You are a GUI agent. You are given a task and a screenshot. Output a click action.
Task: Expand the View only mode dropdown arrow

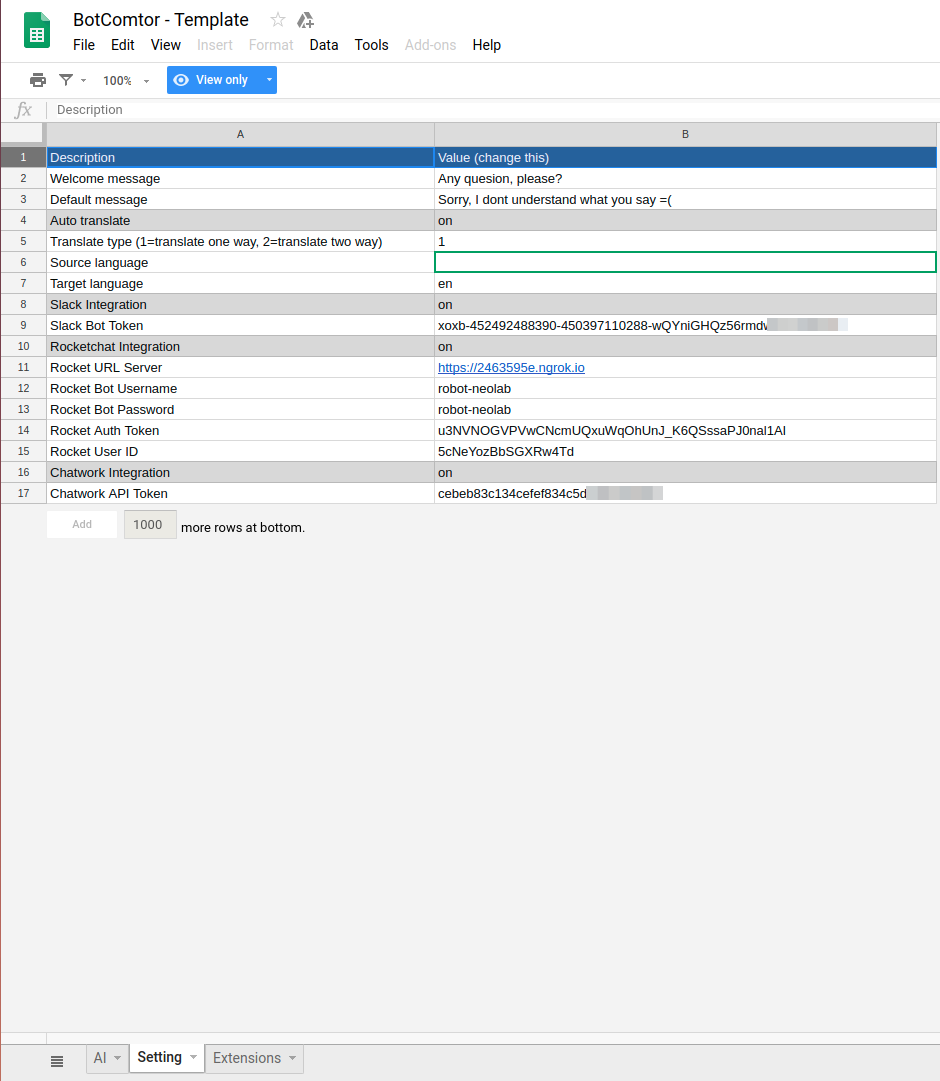(x=269, y=80)
